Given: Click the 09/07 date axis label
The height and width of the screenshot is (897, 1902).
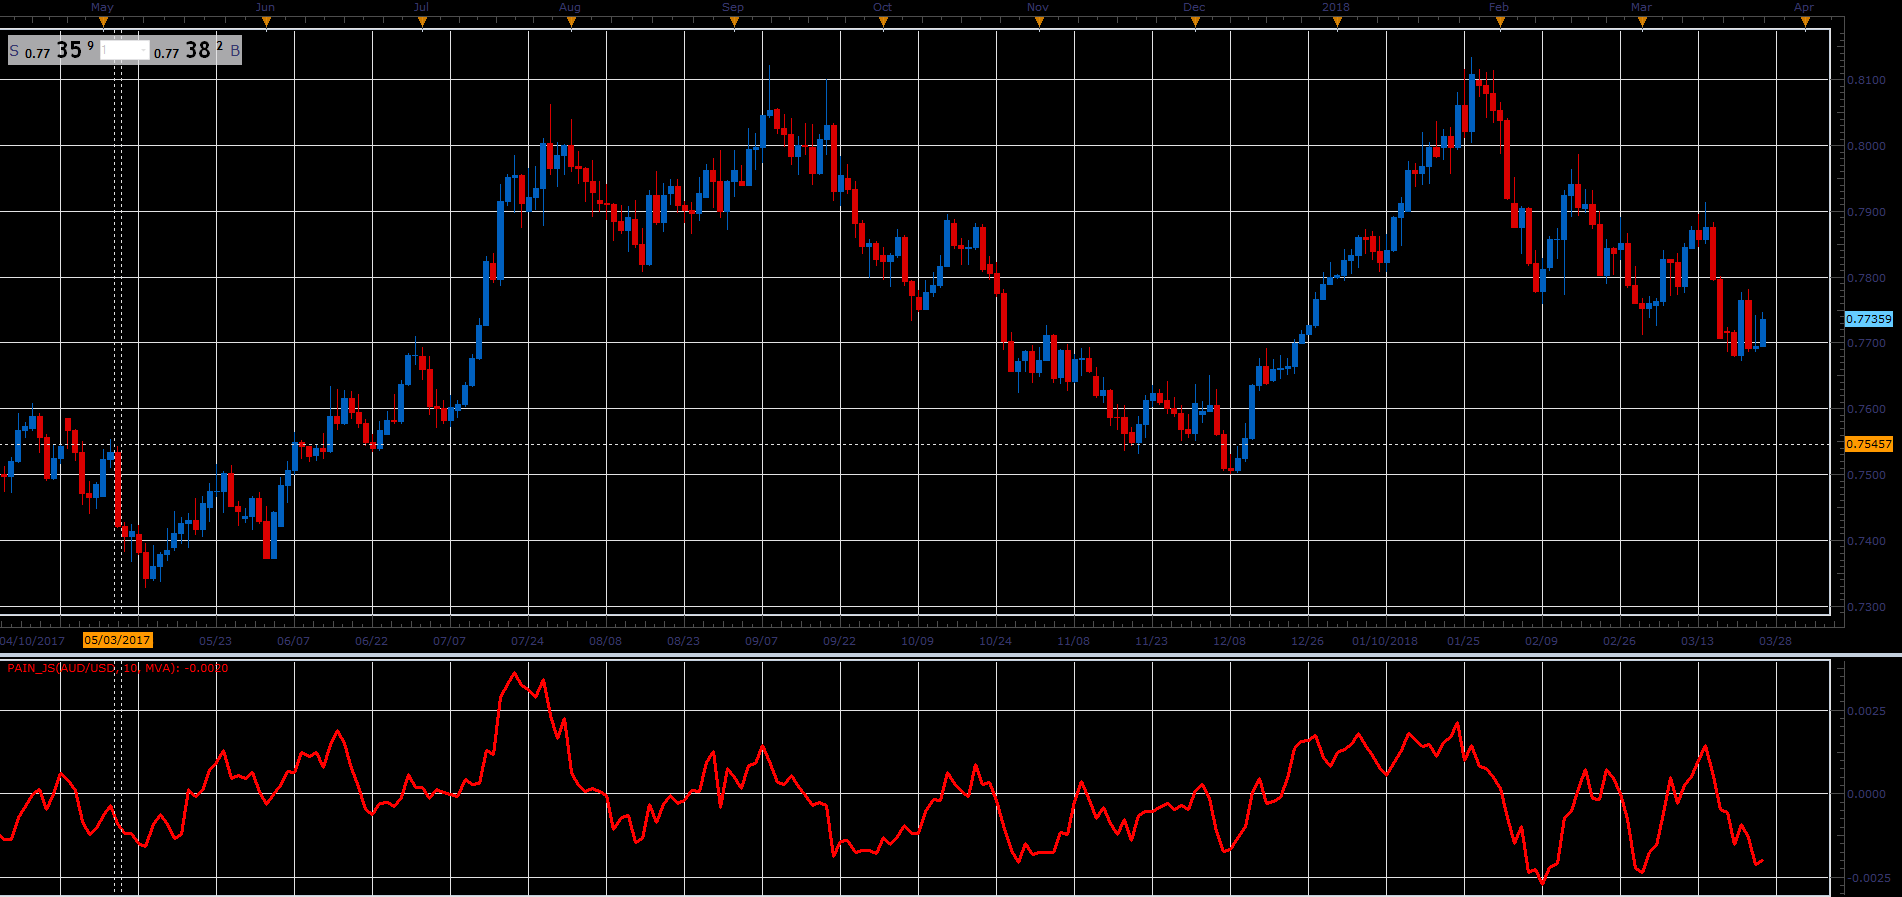Looking at the screenshot, I should [x=761, y=641].
